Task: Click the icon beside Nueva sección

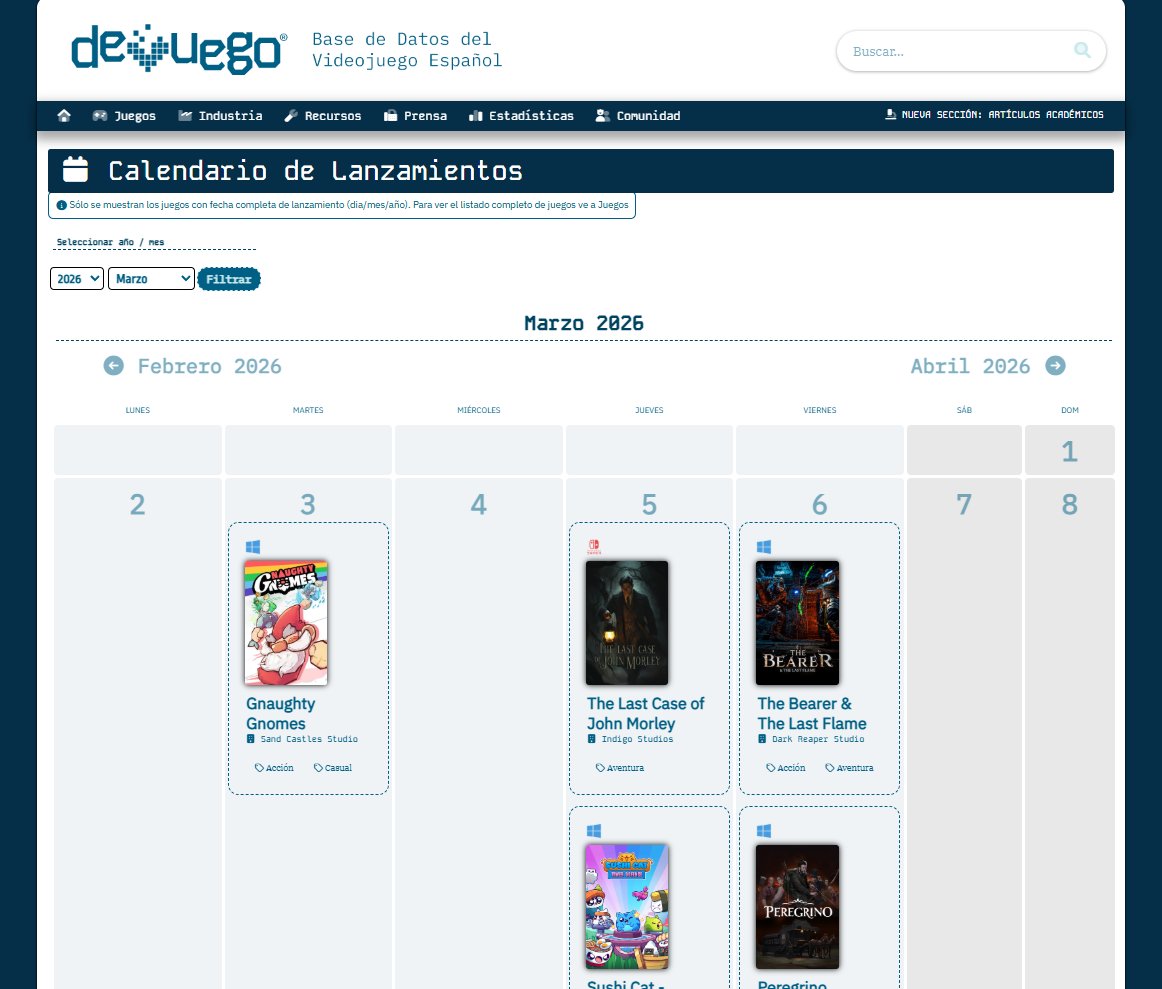Action: pyautogui.click(x=890, y=114)
